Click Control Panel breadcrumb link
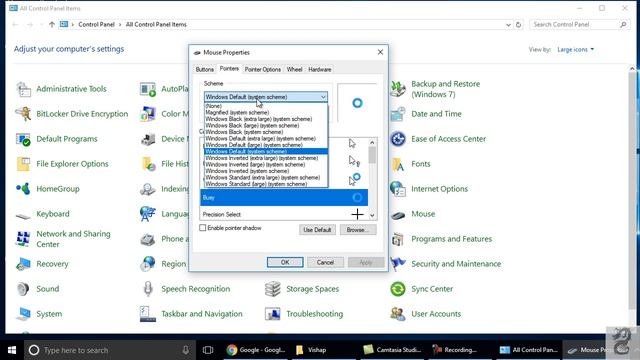640x360 pixels. [x=96, y=24]
